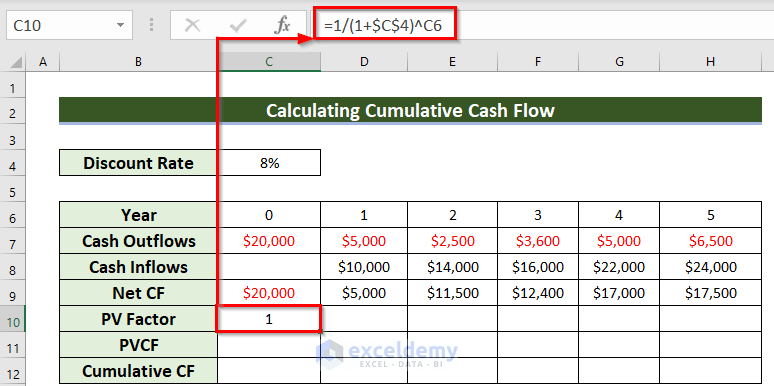Select column H header
Screen dimensions: 774x386
click(710, 62)
